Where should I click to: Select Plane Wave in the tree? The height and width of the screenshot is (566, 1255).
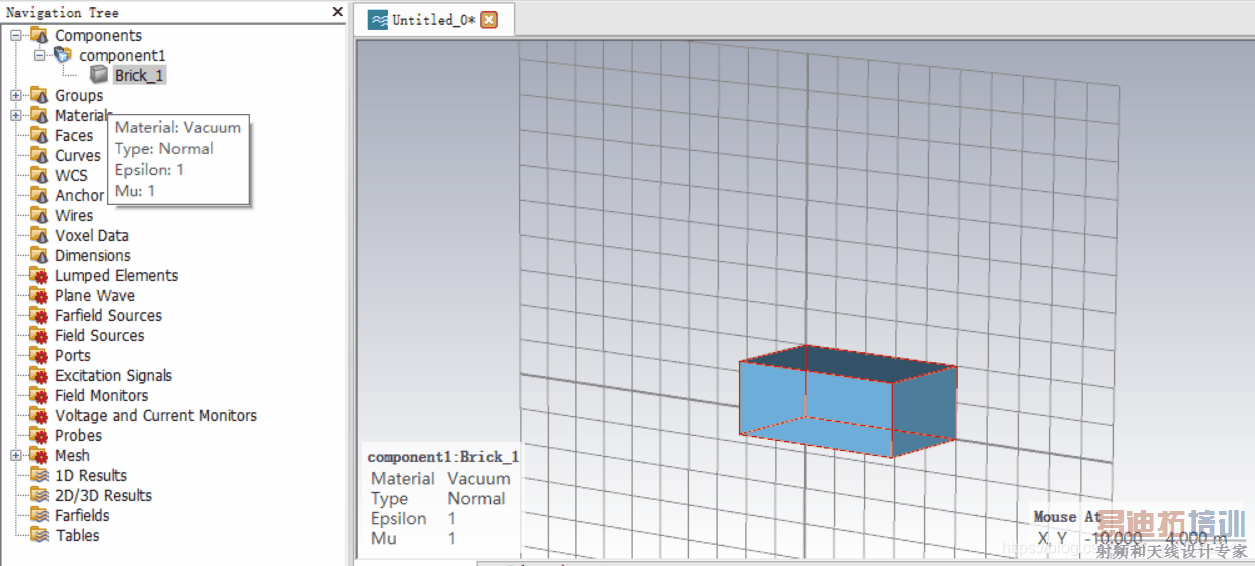pos(95,295)
